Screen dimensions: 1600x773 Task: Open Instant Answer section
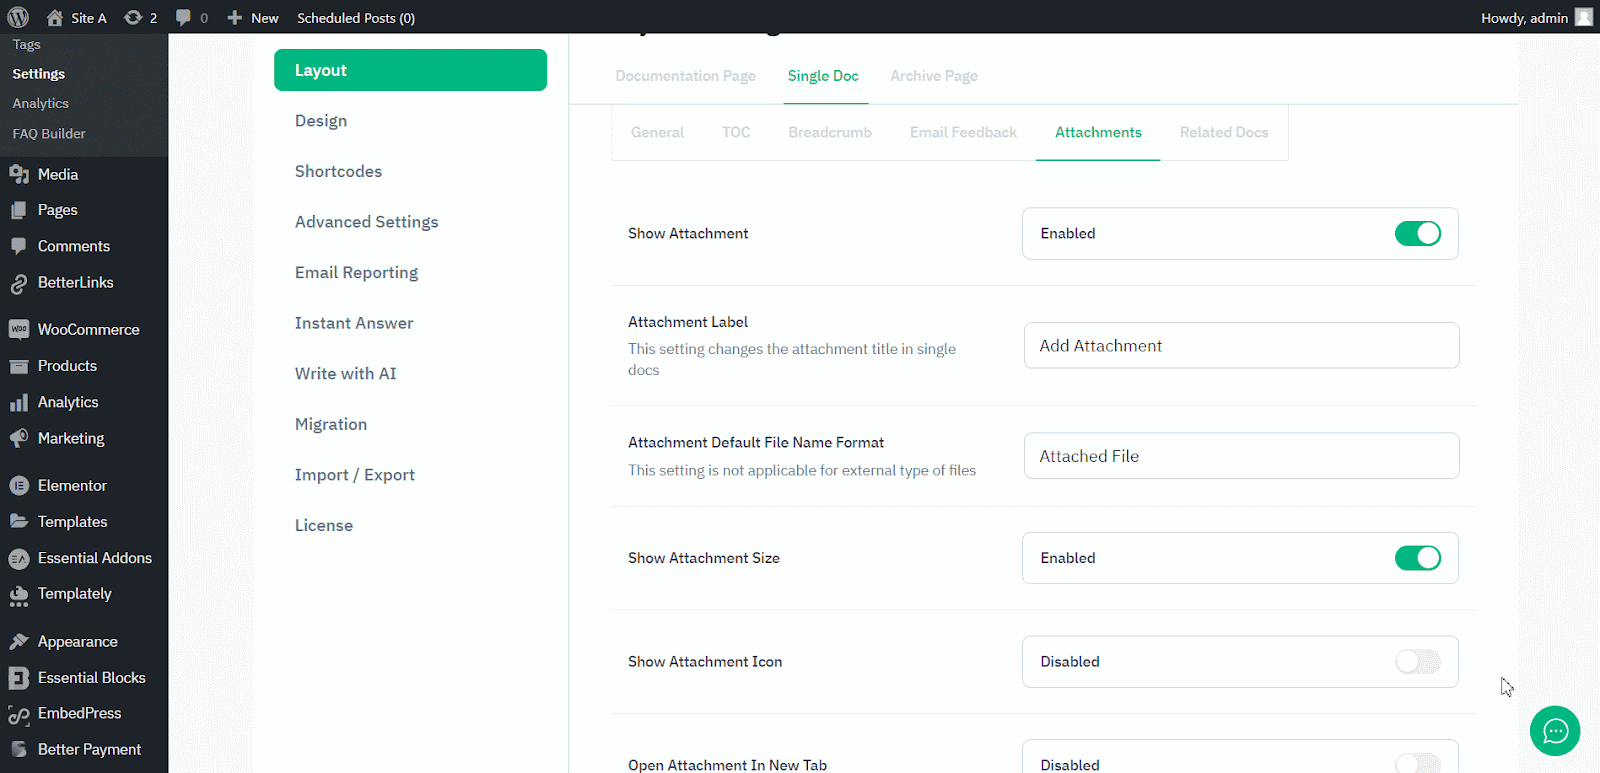click(x=354, y=323)
